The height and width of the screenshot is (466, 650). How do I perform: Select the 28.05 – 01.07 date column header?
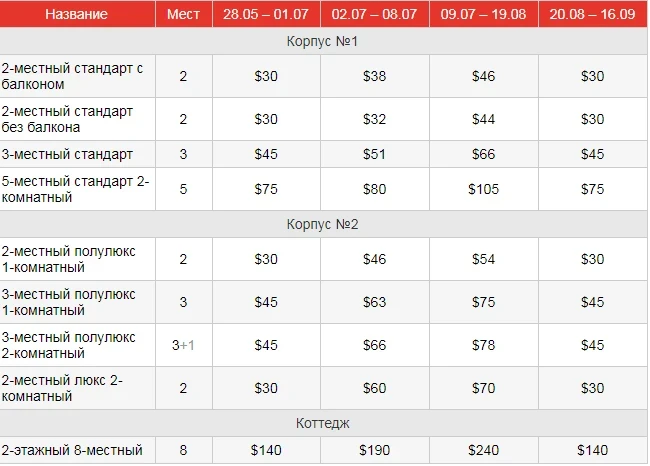266,14
